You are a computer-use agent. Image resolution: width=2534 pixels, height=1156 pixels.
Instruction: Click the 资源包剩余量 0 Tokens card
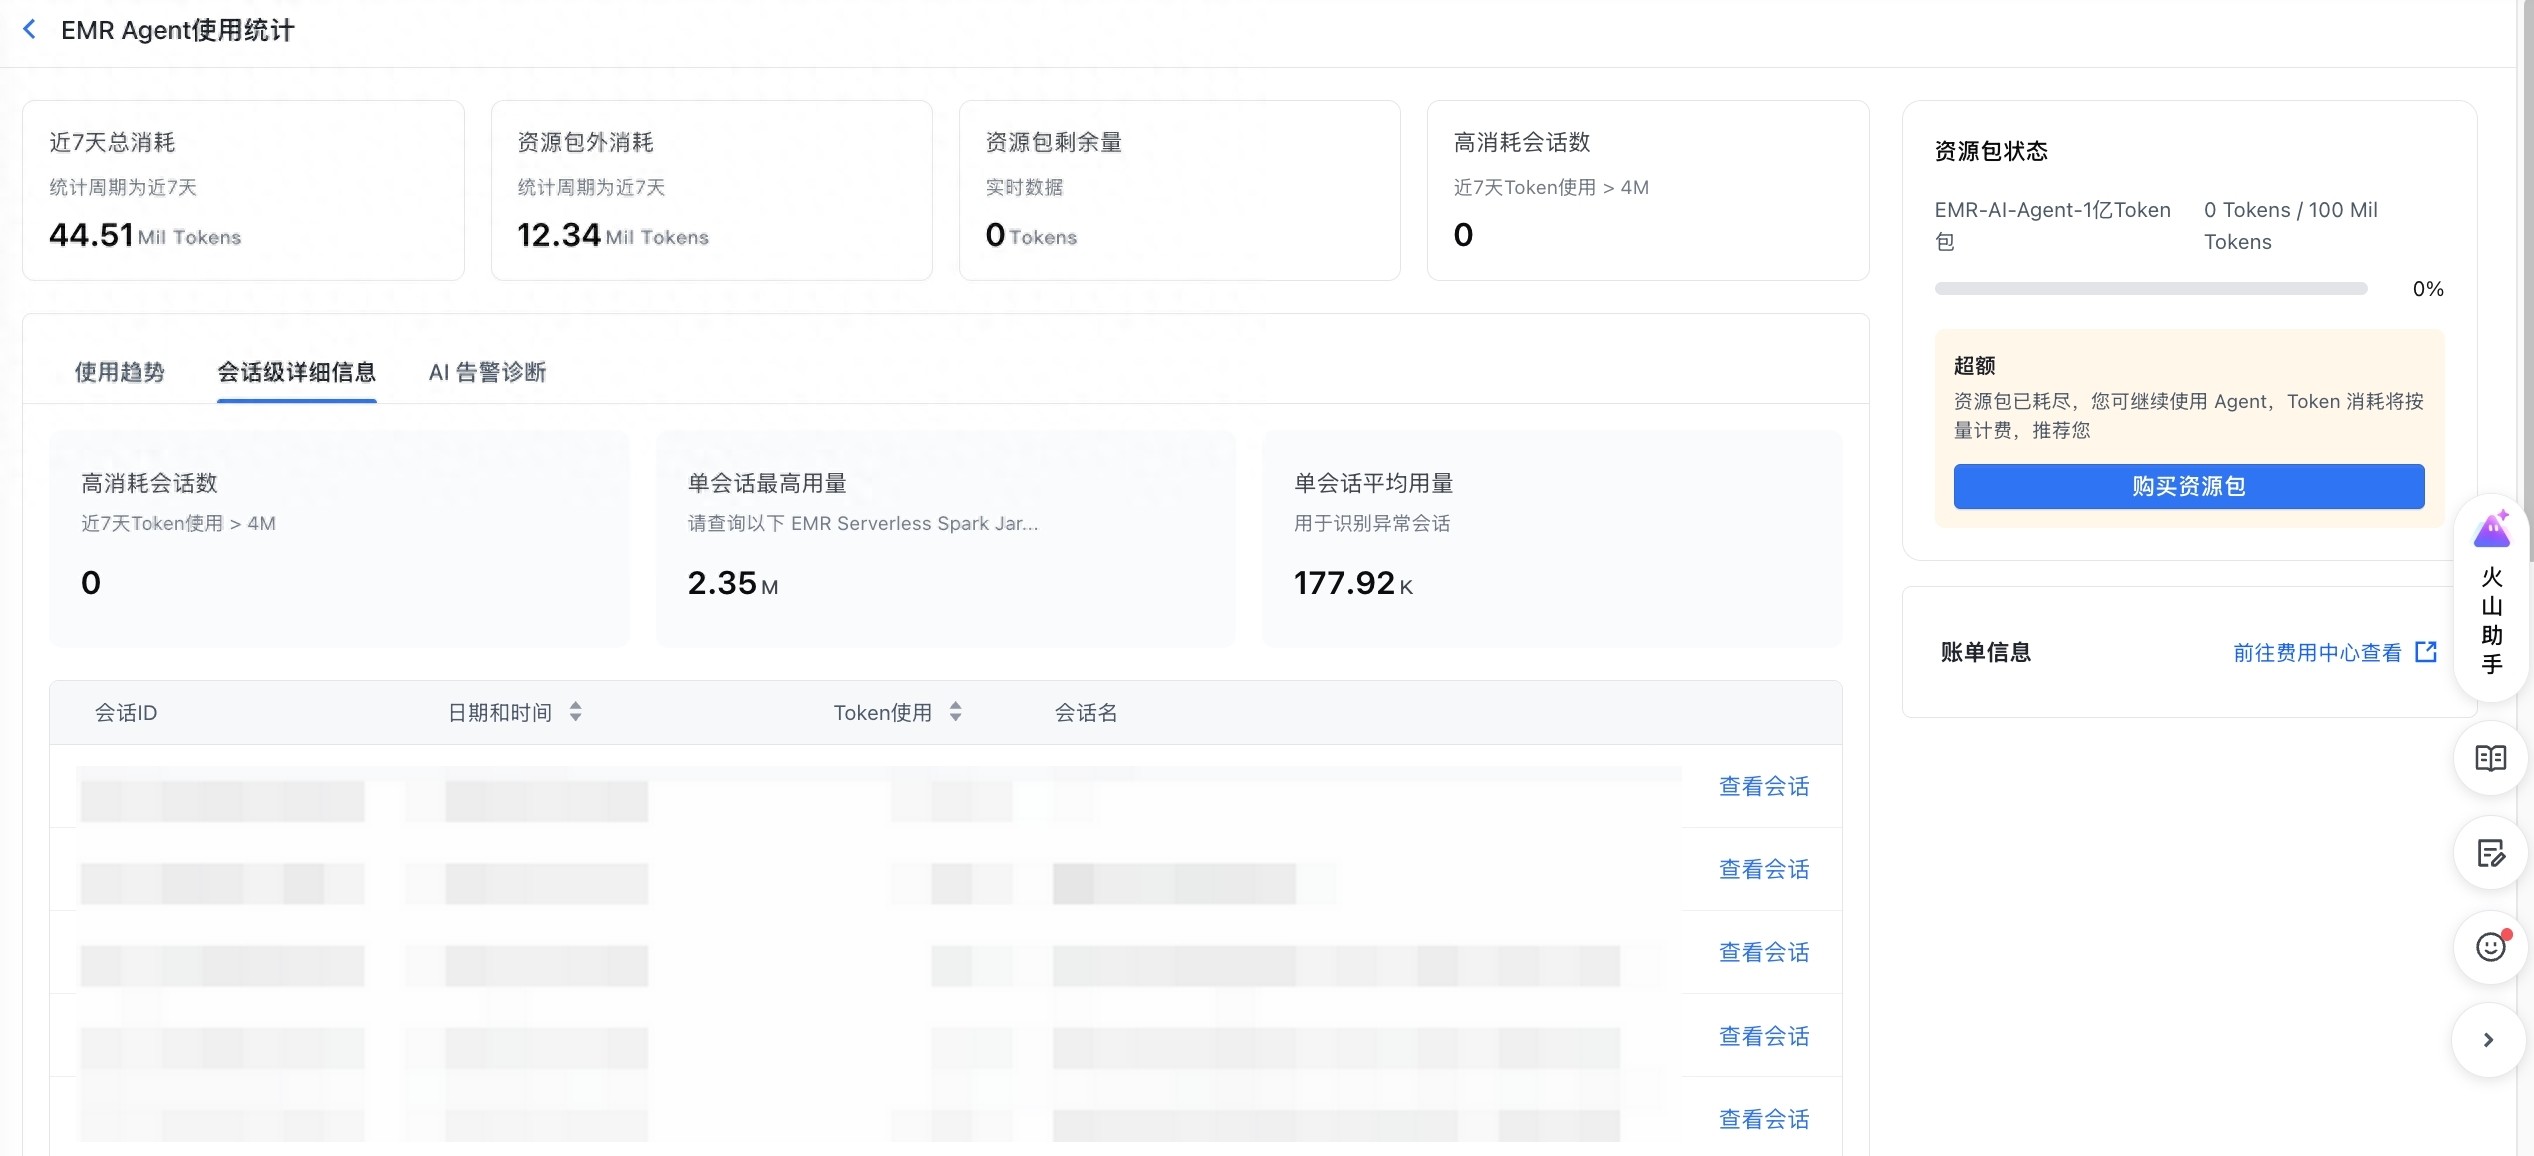(x=1179, y=190)
